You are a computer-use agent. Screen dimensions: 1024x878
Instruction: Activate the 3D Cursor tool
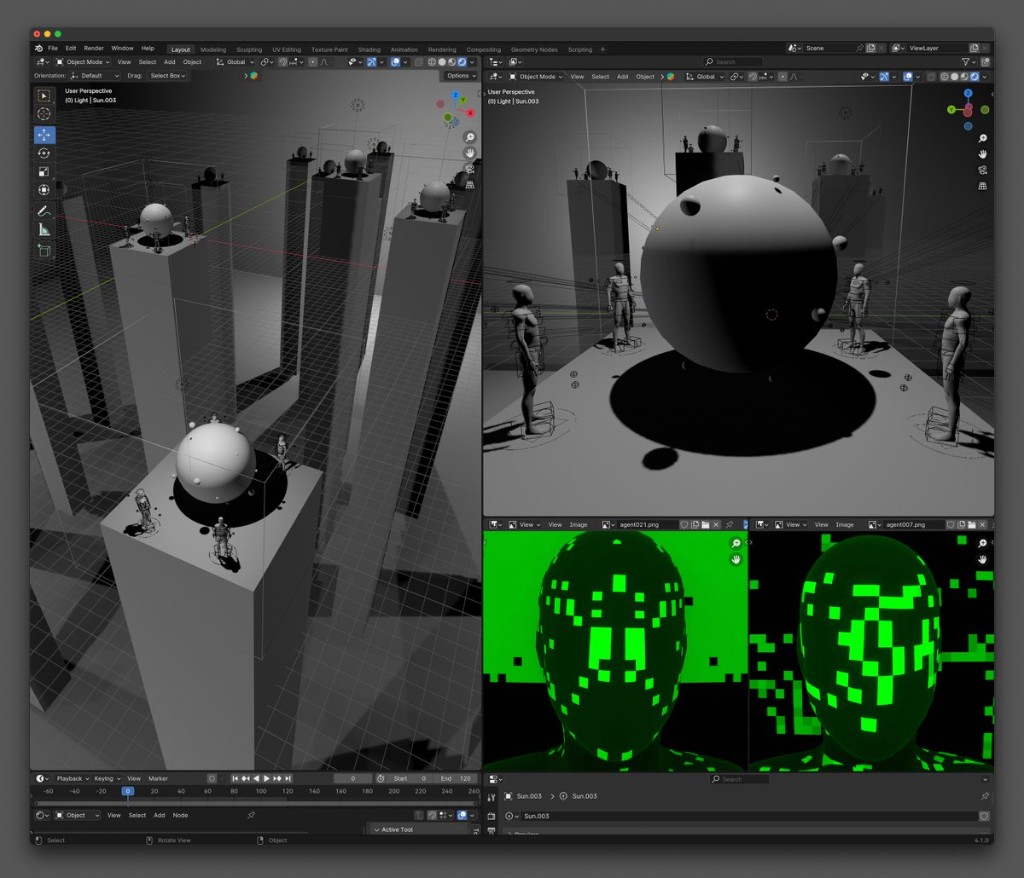click(x=44, y=114)
